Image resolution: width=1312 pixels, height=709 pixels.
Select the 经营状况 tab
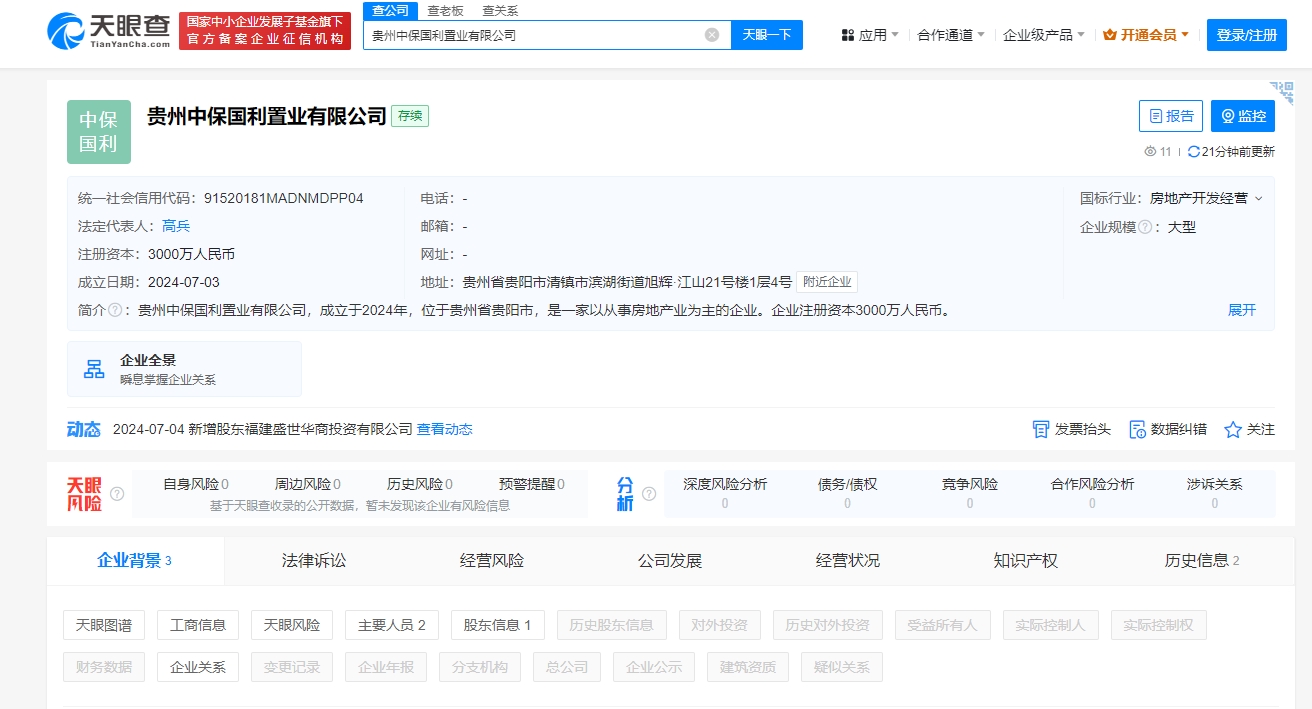pos(848,561)
